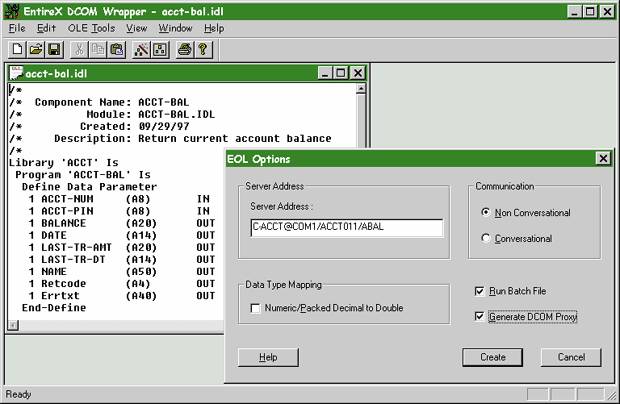Click the EntireX application icon in title bar
This screenshot has width=620, height=404.
[x=12, y=11]
